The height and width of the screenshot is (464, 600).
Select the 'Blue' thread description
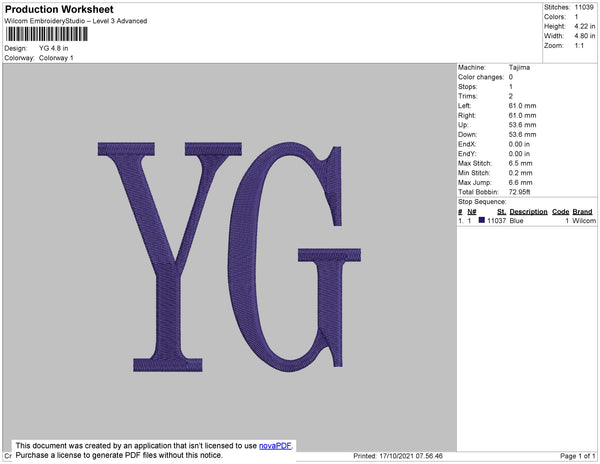[x=516, y=221]
